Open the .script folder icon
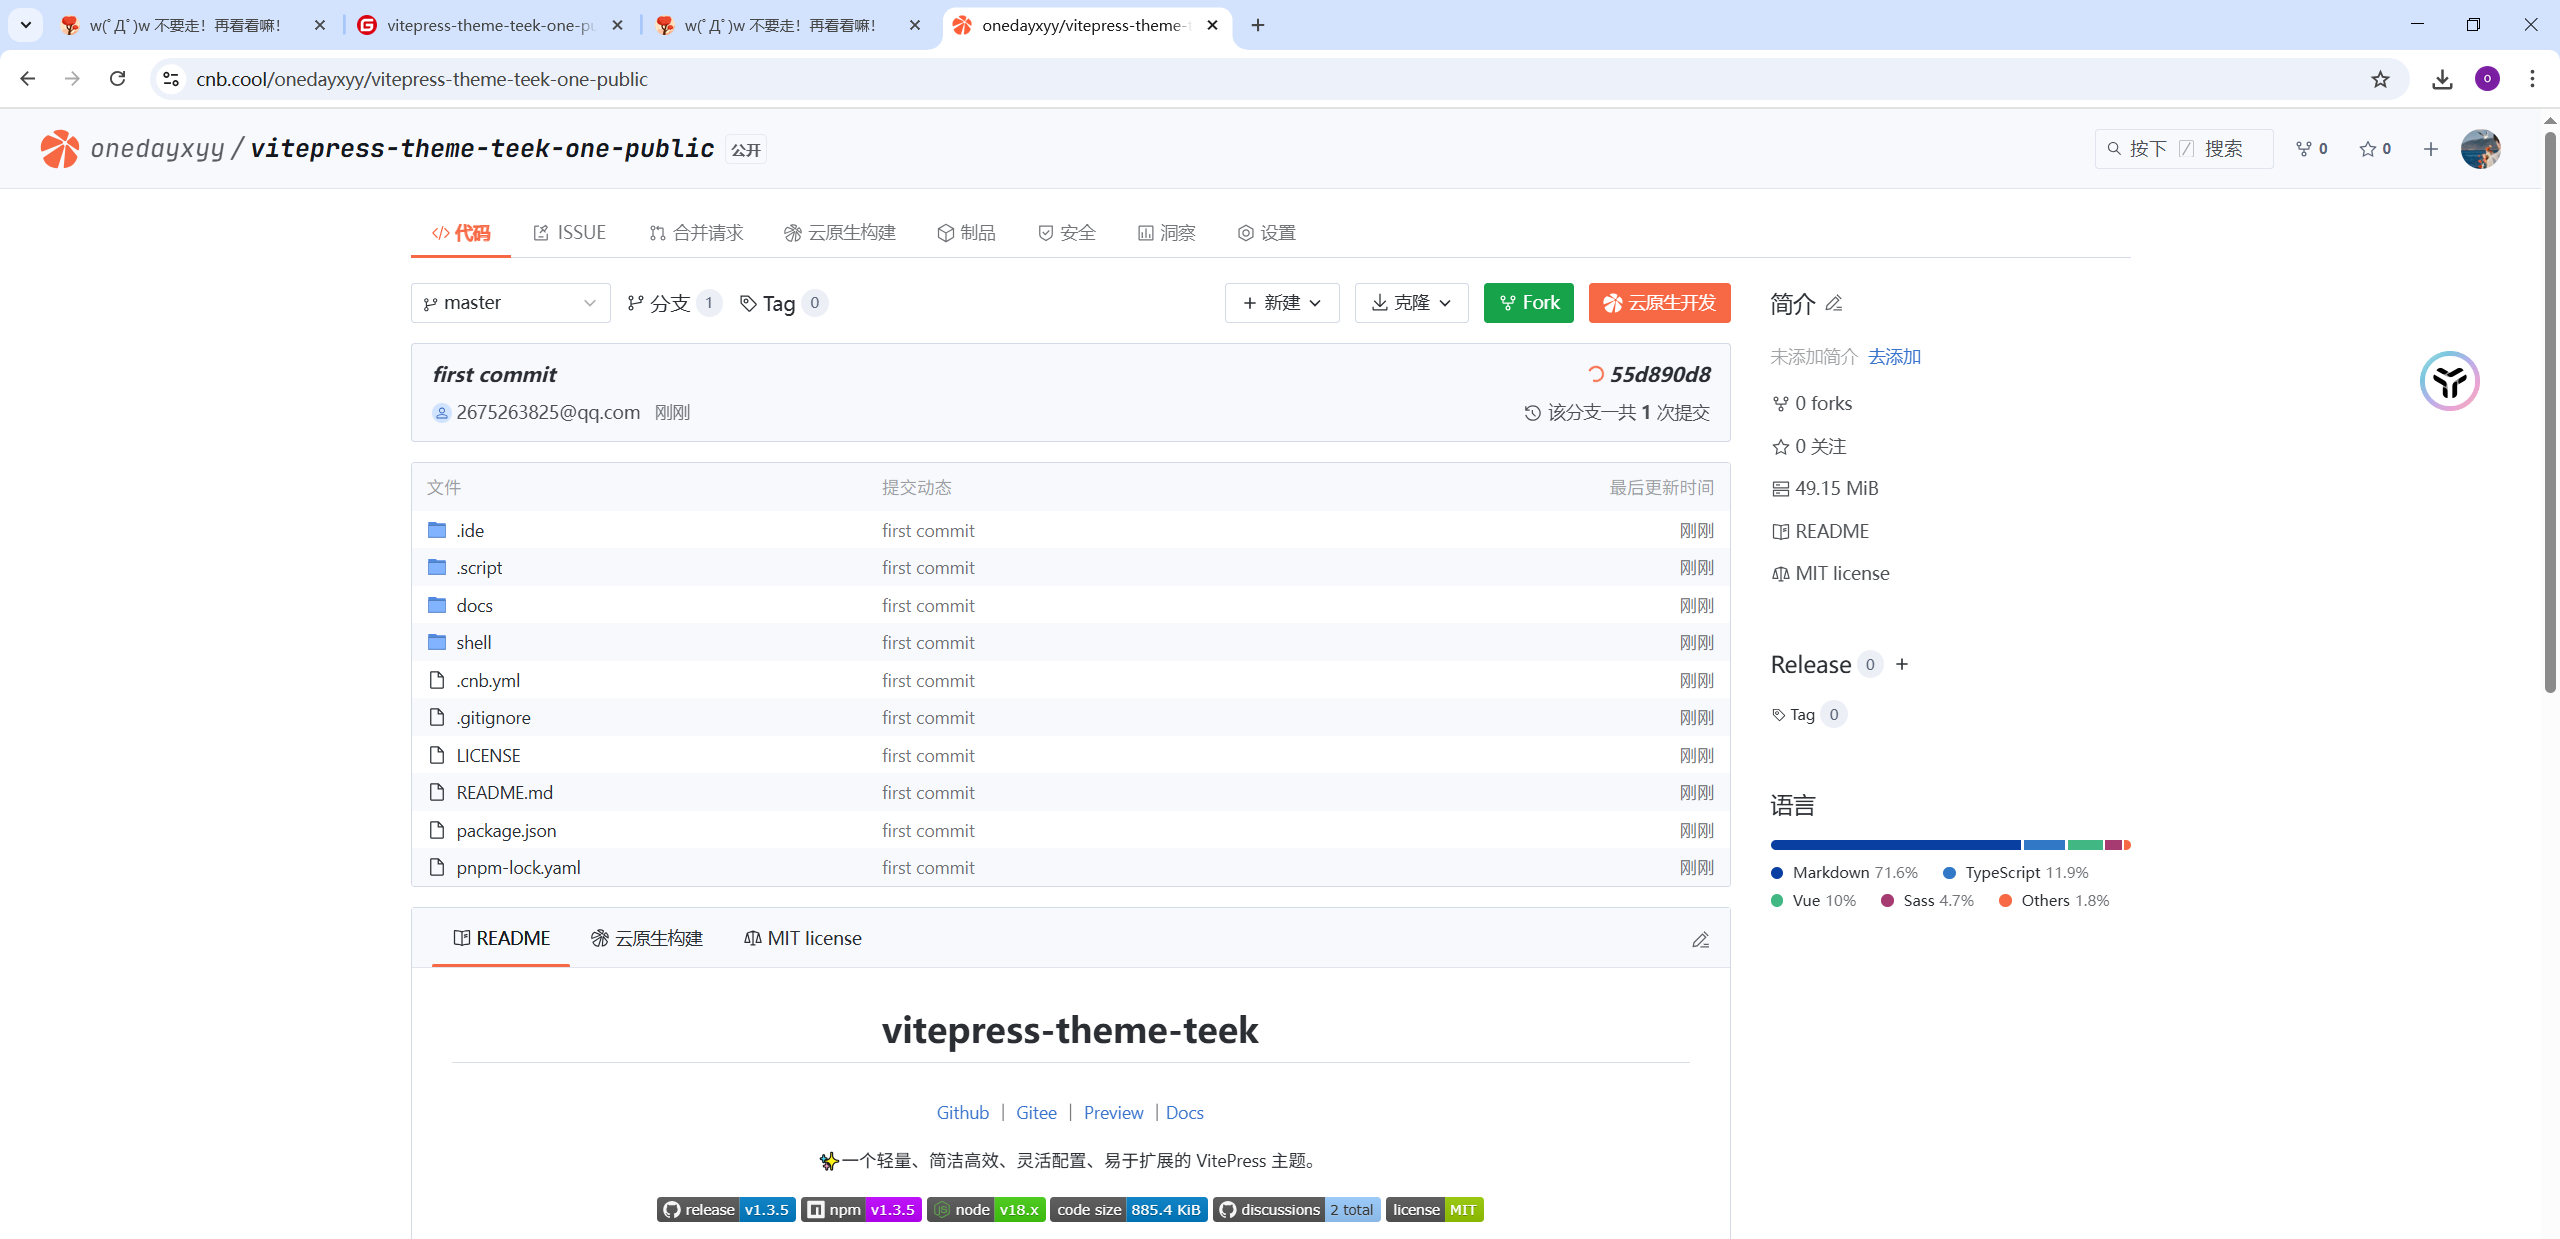This screenshot has height=1239, width=2560. point(437,567)
